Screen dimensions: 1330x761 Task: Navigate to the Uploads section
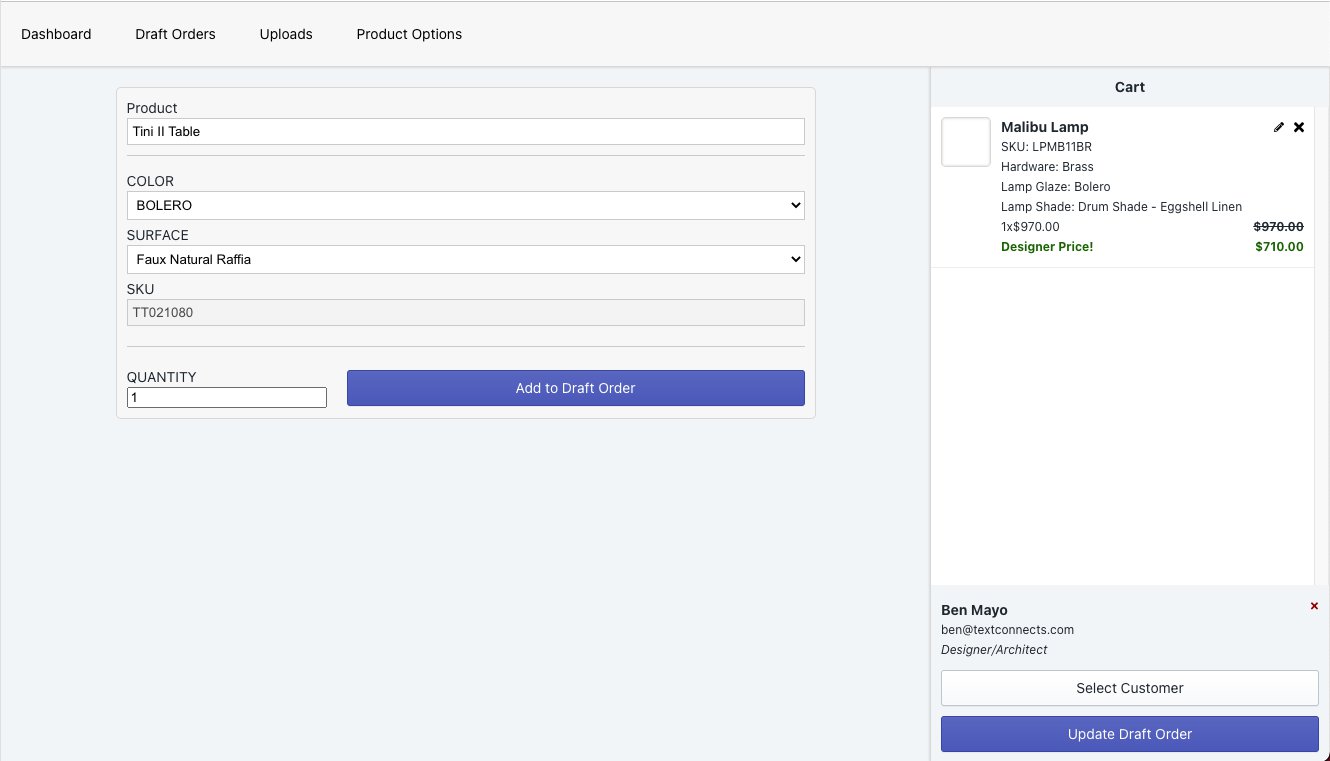(286, 34)
